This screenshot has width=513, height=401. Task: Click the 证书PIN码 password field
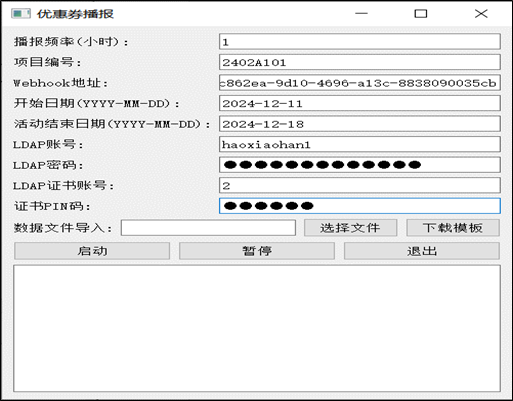click(360, 206)
